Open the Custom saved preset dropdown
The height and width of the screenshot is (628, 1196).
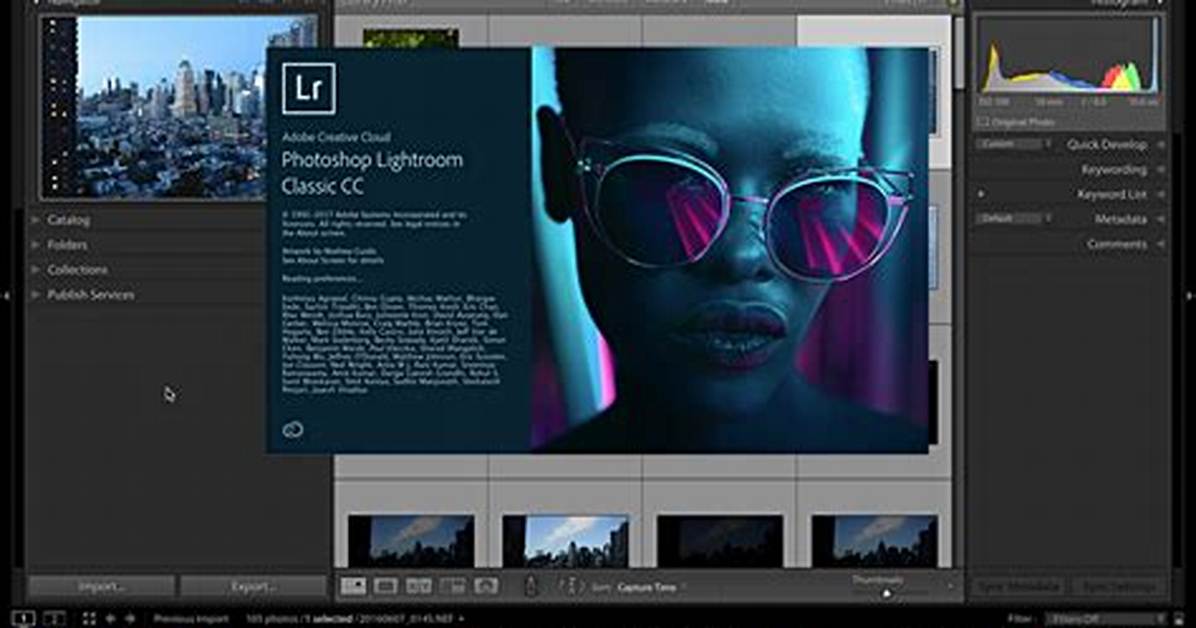[x=1014, y=143]
